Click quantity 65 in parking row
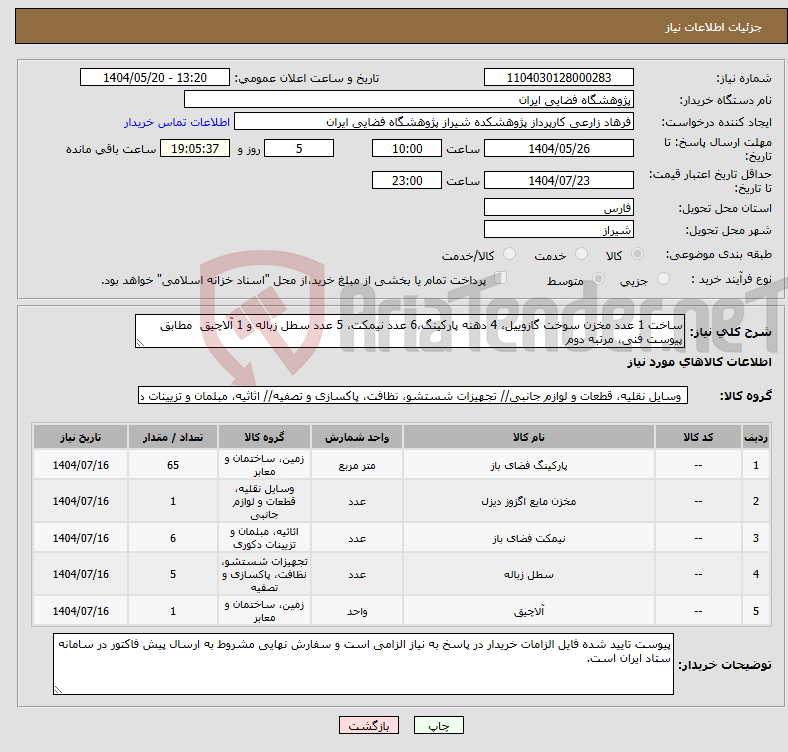 coord(173,465)
